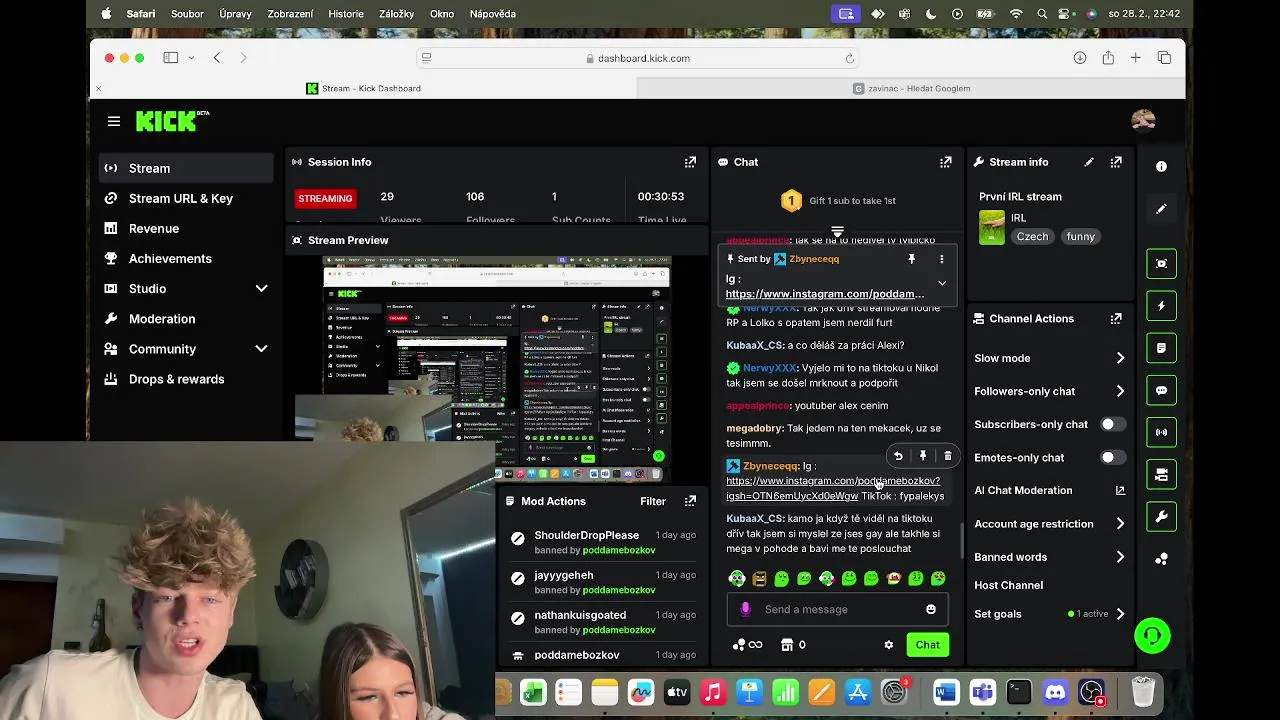Click the info icon in right toolbar
The height and width of the screenshot is (720, 1280).
pos(1161,167)
